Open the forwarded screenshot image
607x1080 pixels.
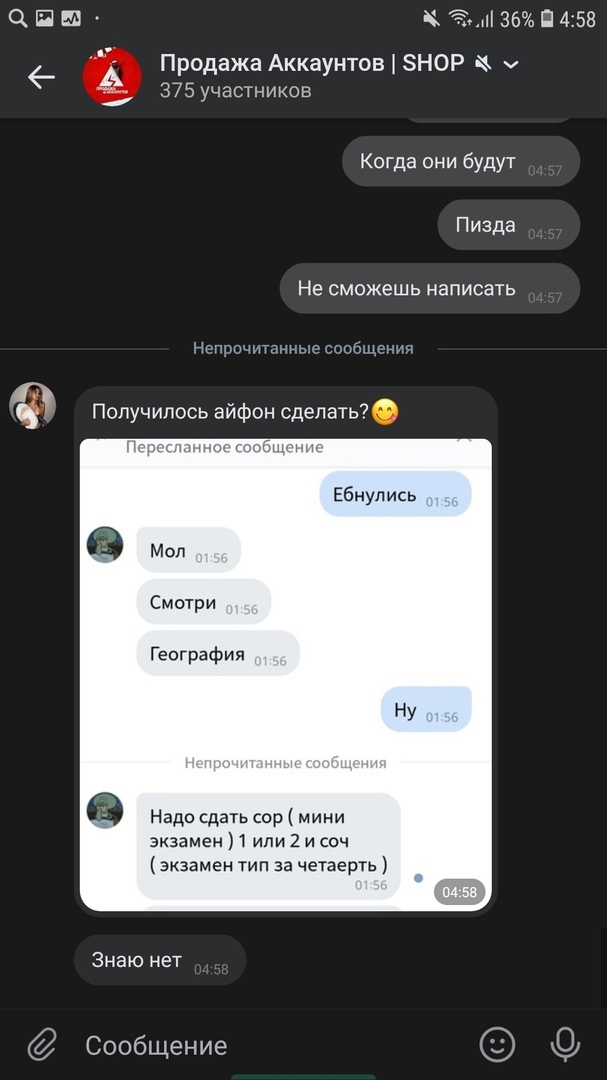coord(285,674)
